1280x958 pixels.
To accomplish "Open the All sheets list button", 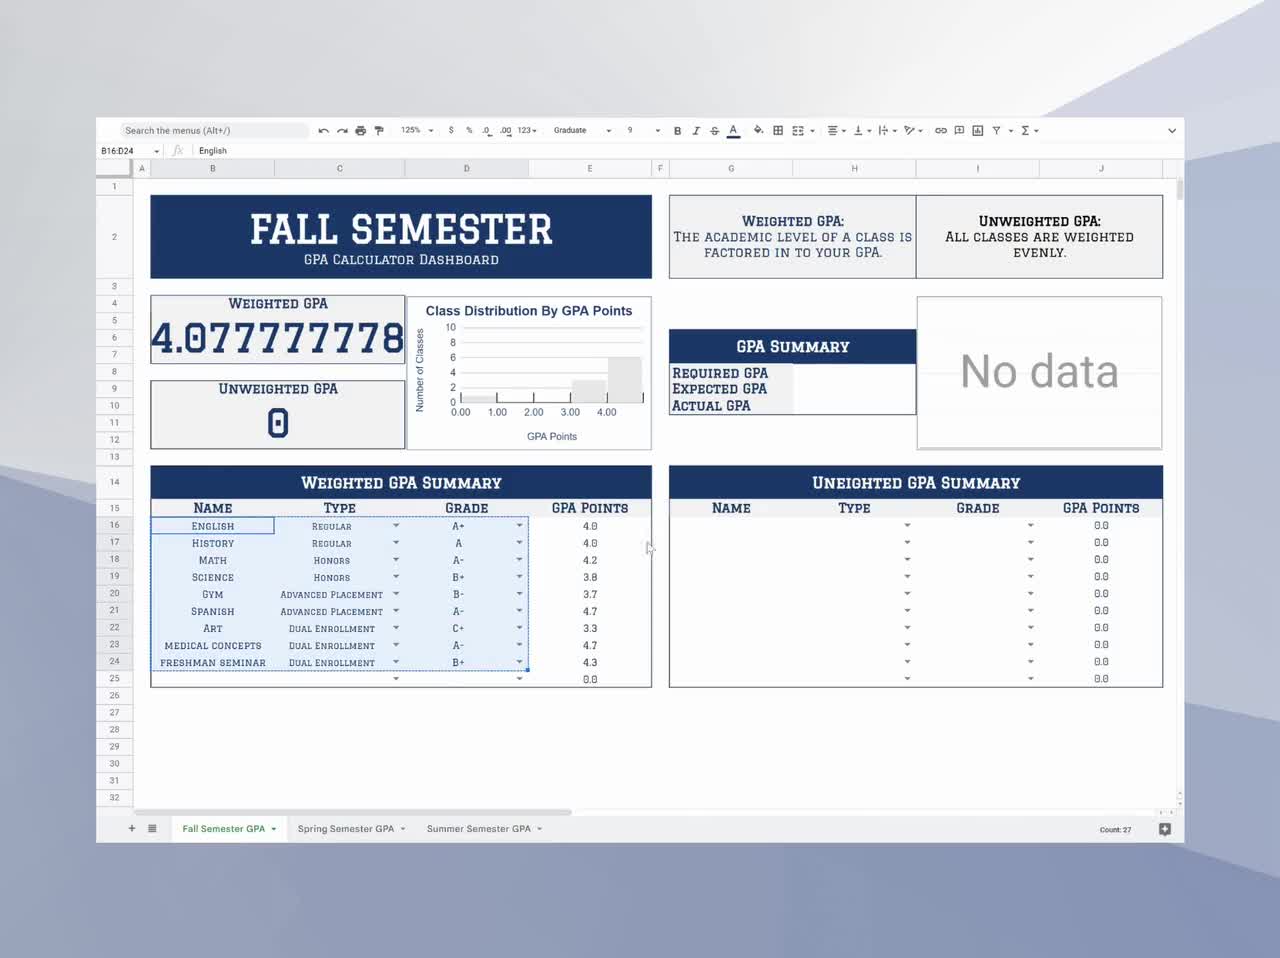I will (152, 828).
